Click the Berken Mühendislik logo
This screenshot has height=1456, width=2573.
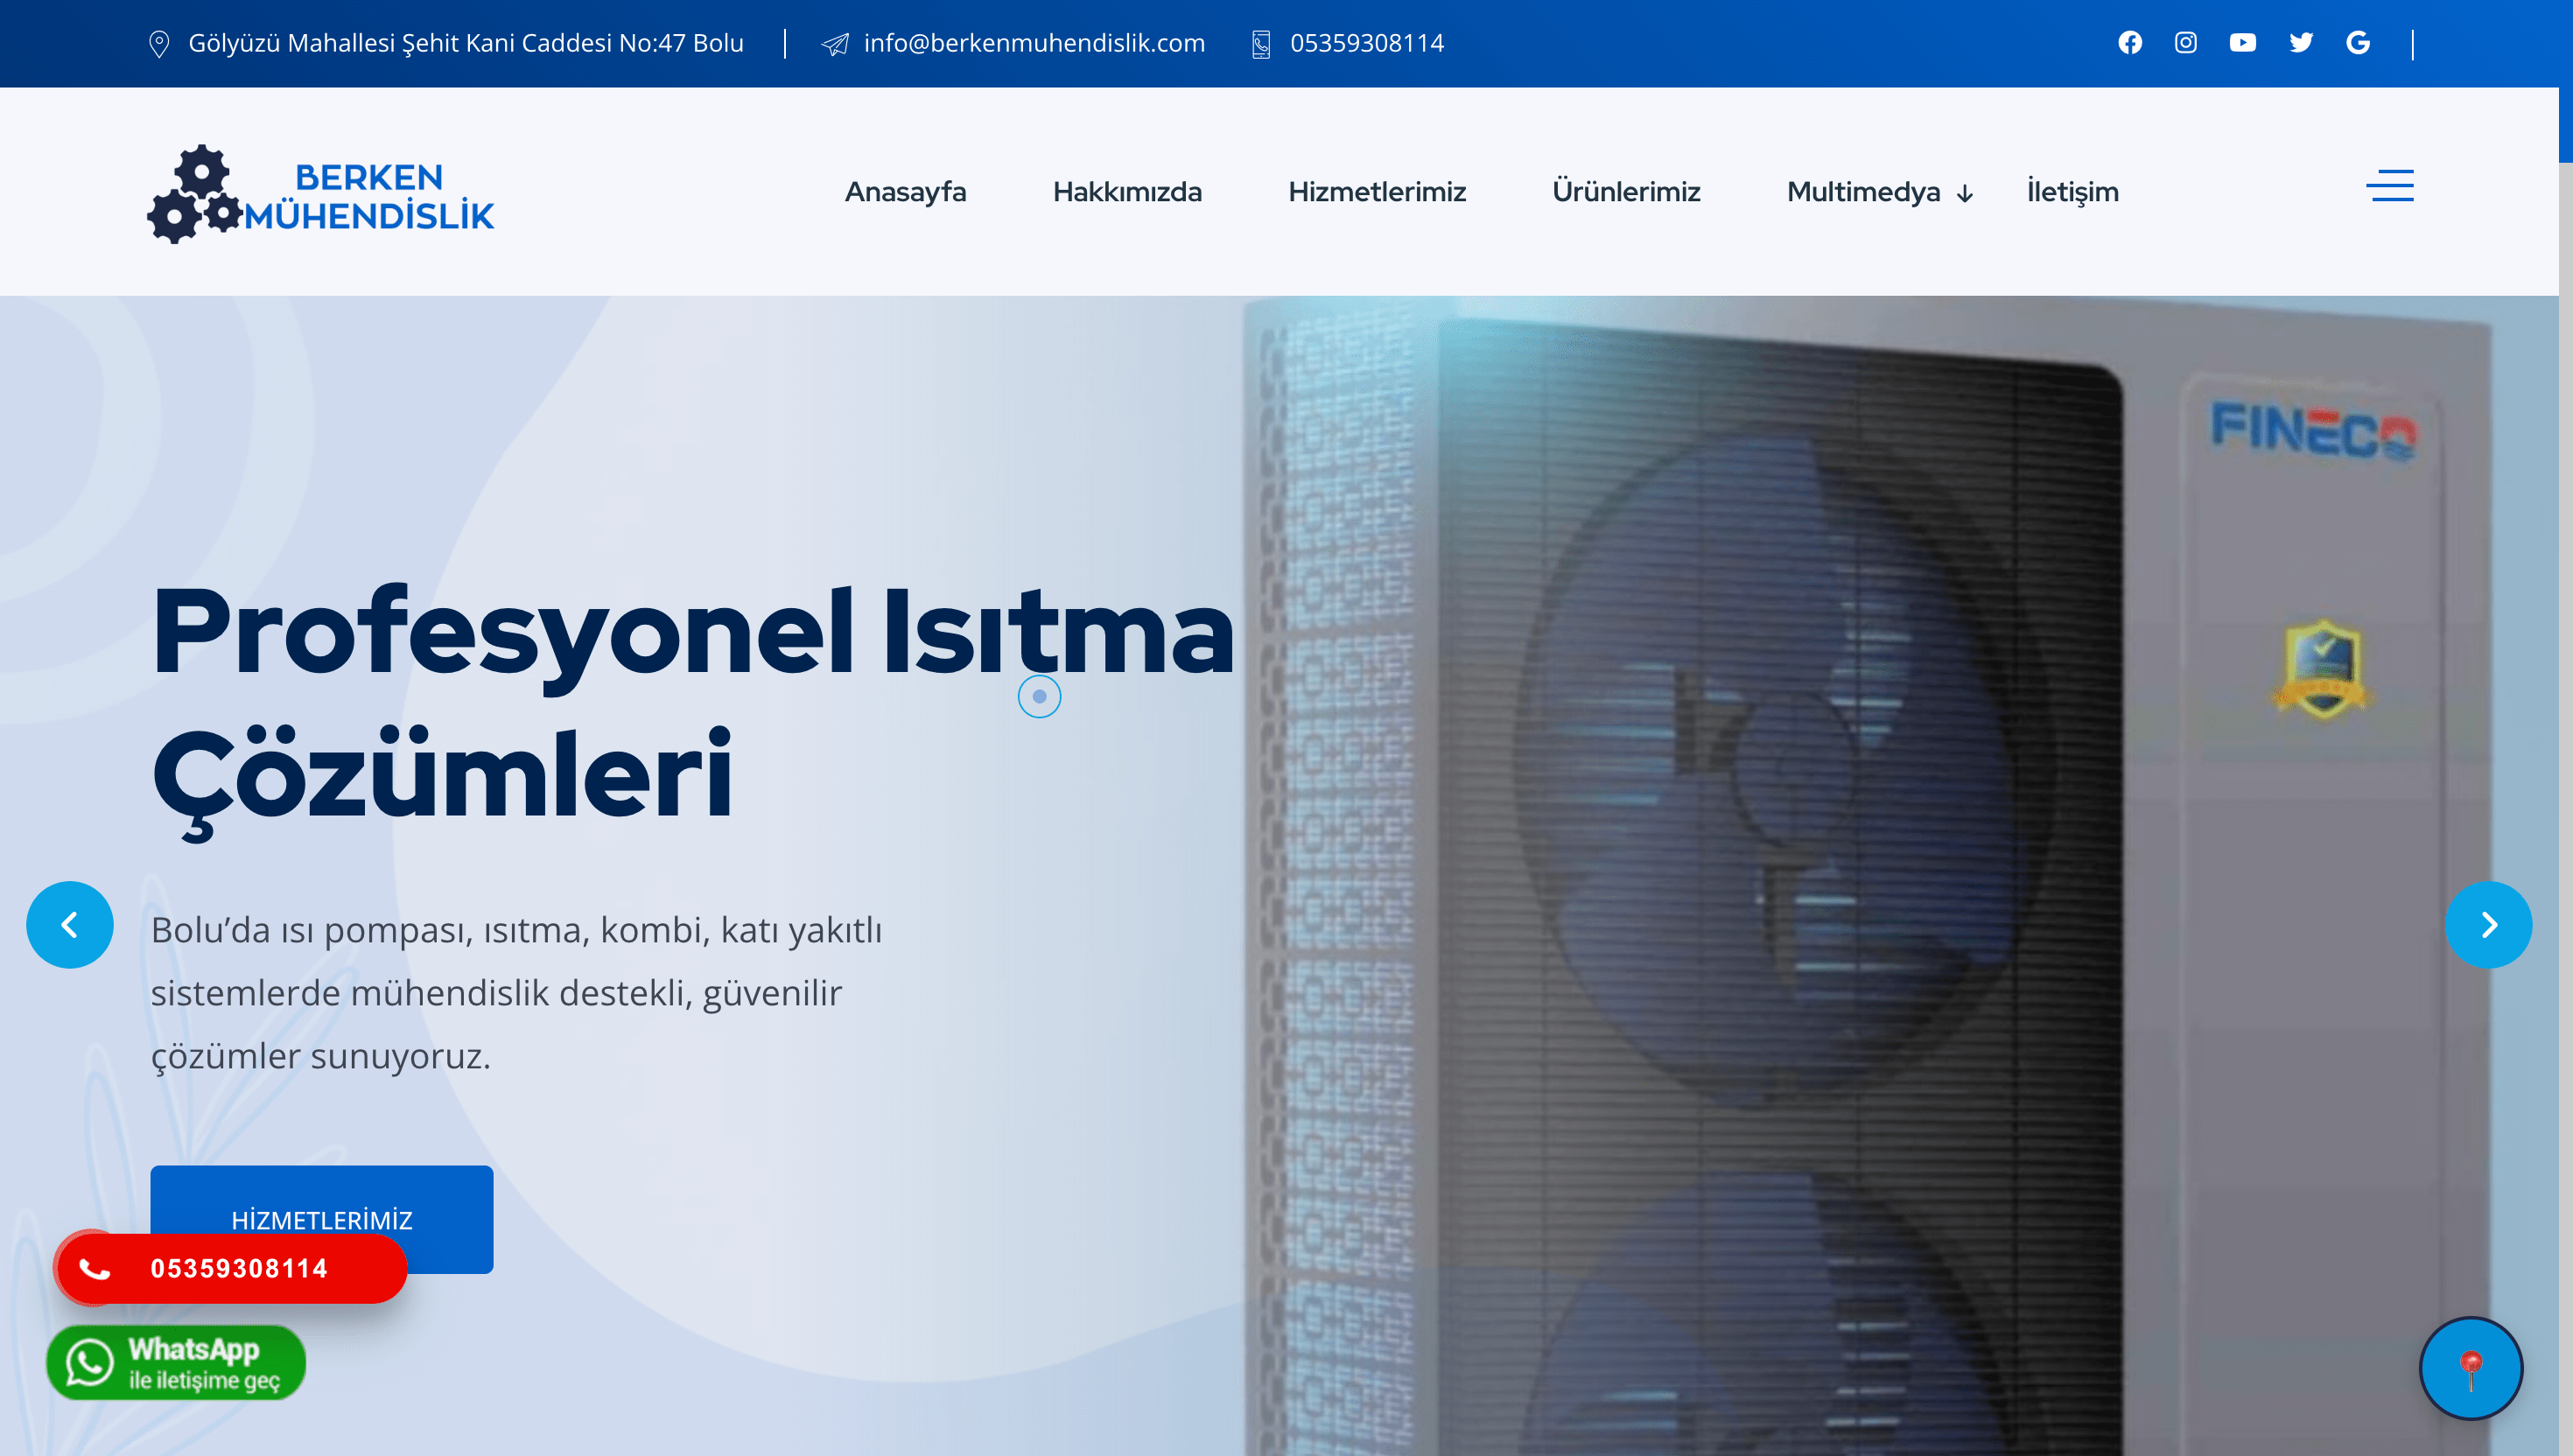(321, 194)
